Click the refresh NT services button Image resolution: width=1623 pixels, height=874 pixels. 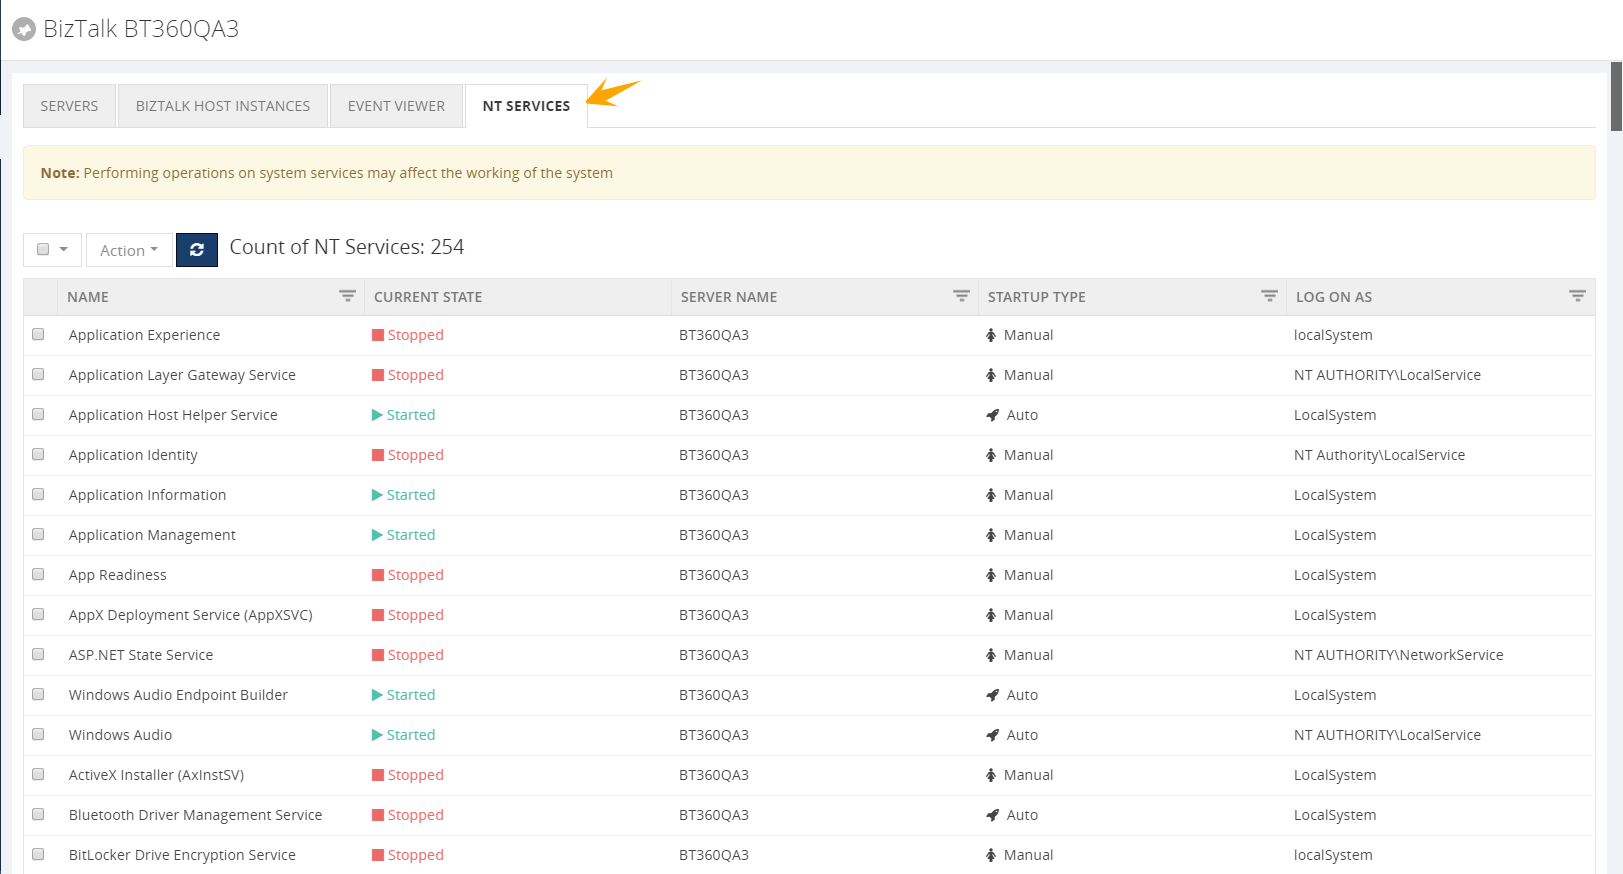point(197,250)
